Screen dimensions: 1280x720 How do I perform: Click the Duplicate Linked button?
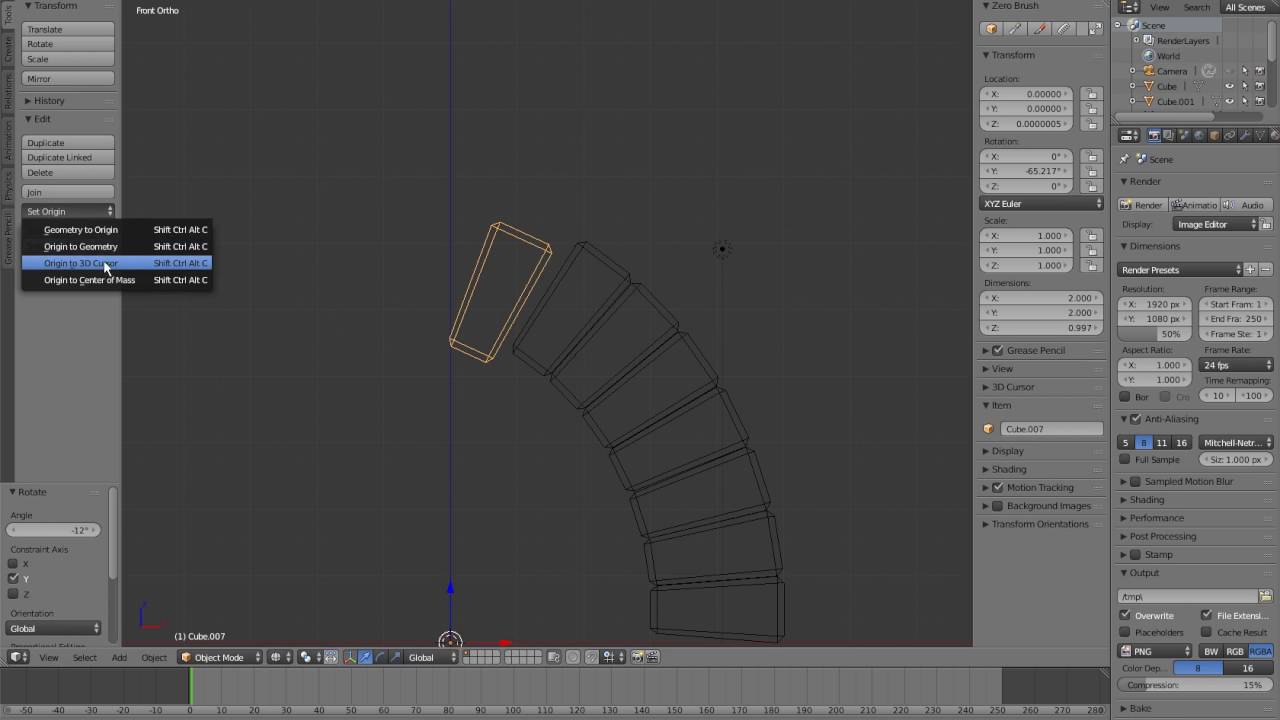tap(68, 157)
